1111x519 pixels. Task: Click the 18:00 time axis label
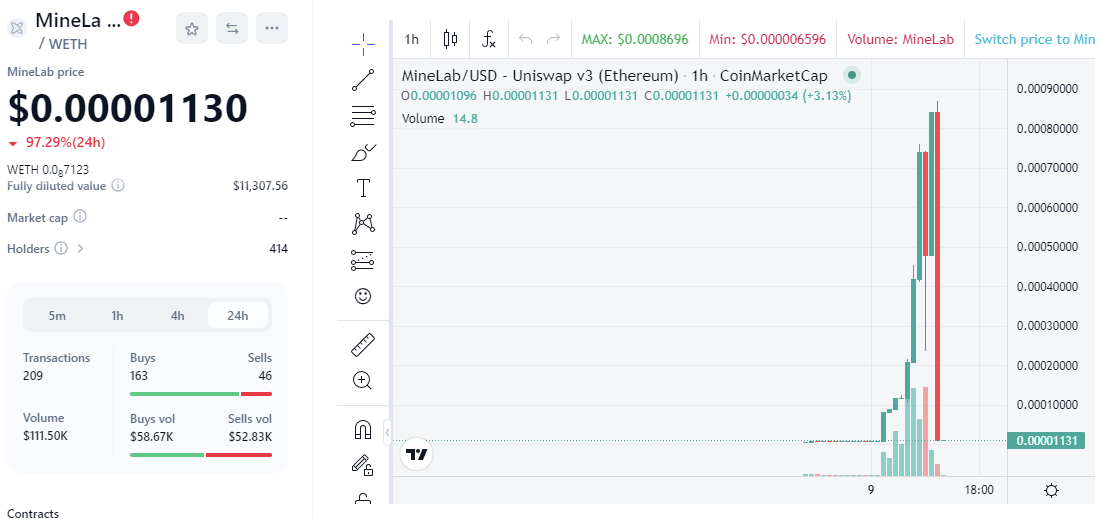click(979, 489)
